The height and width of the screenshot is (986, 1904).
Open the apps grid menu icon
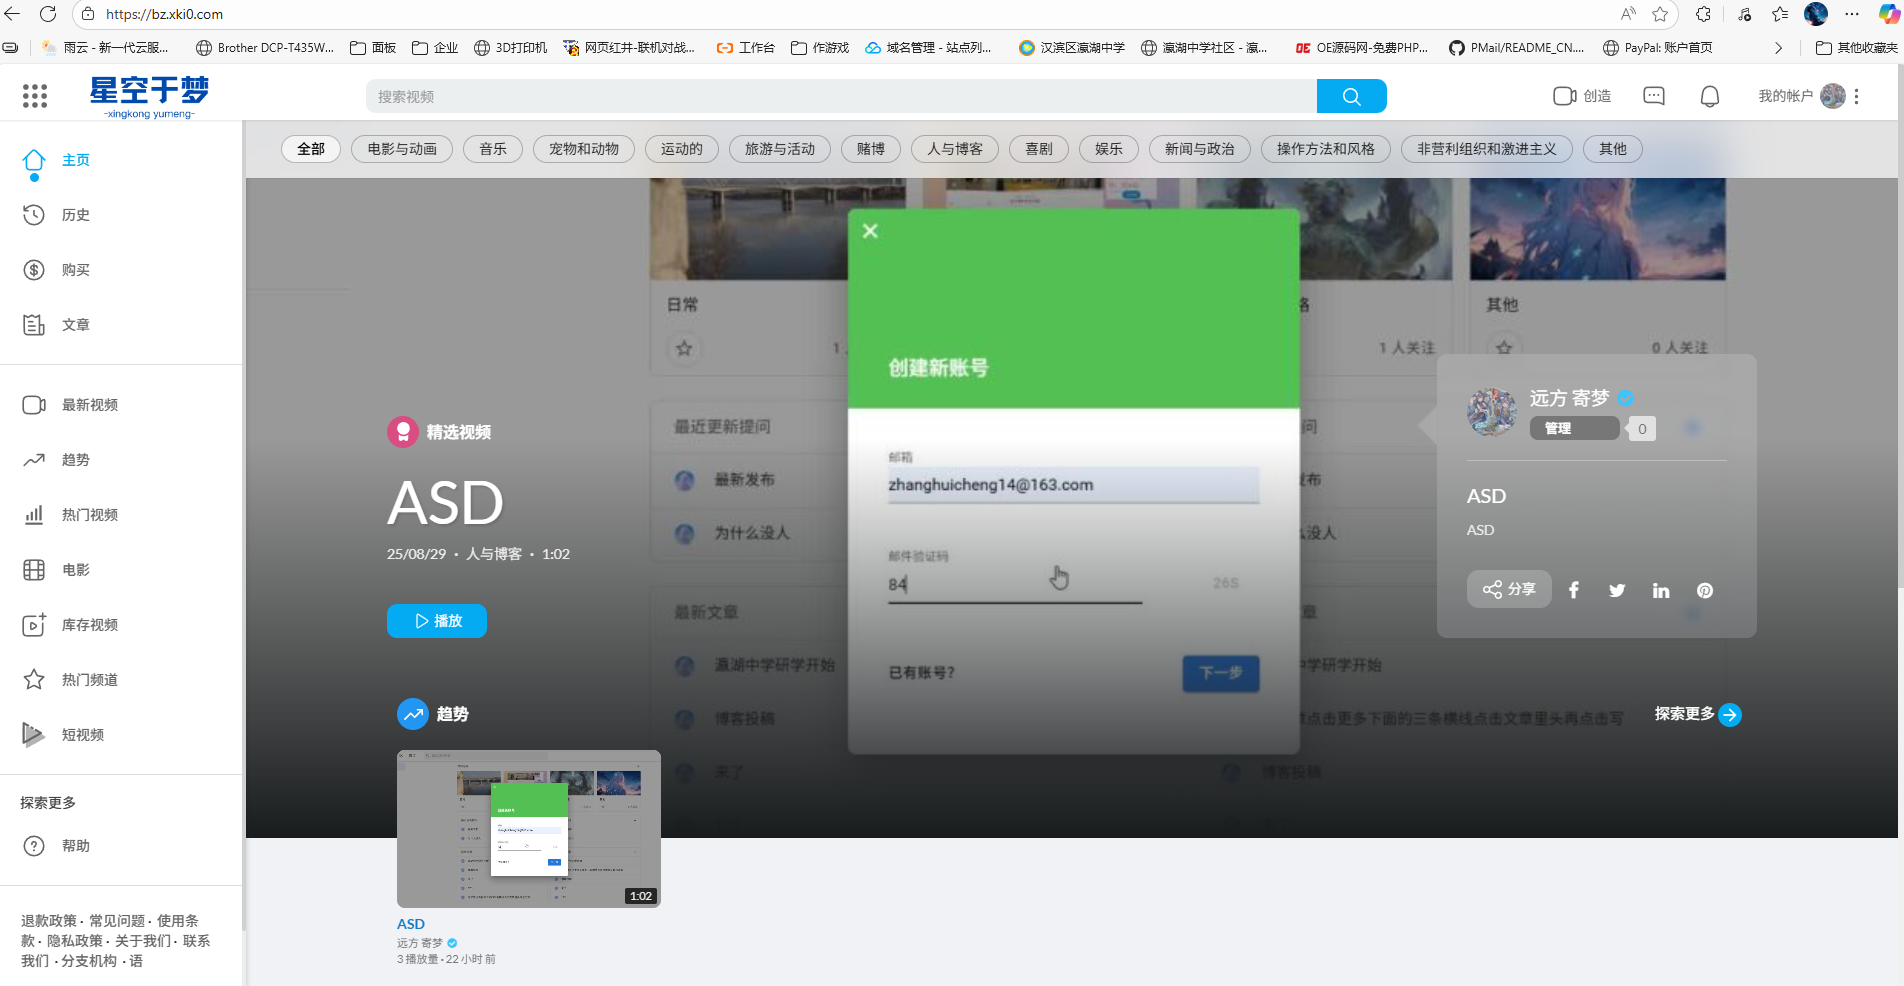(x=35, y=96)
